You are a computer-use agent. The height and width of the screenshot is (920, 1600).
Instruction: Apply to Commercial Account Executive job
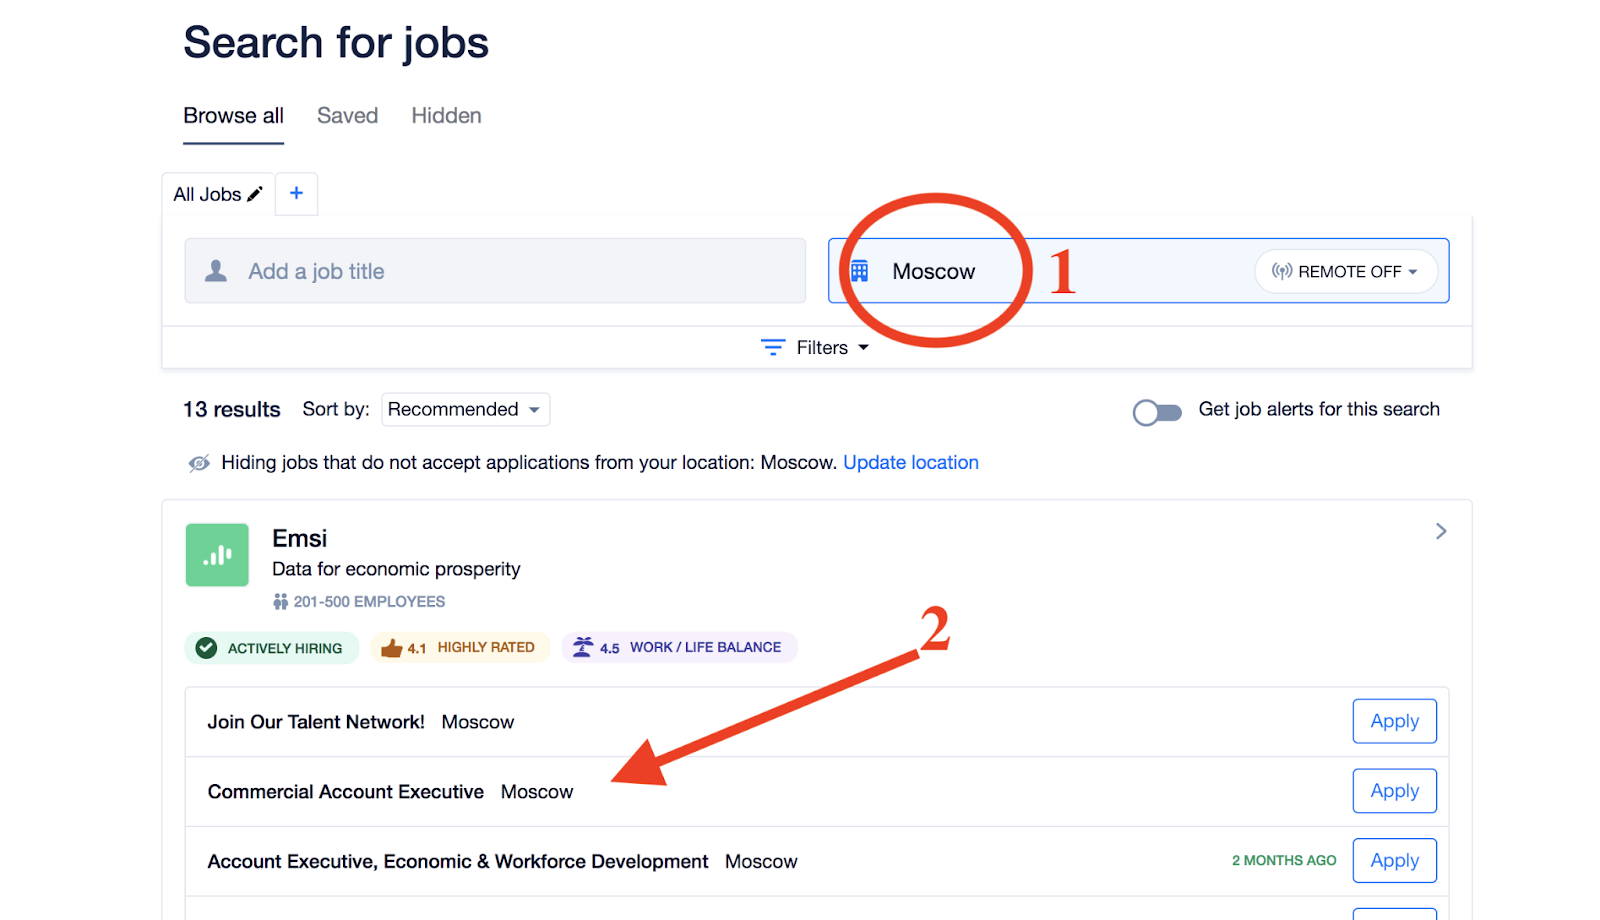click(1394, 791)
